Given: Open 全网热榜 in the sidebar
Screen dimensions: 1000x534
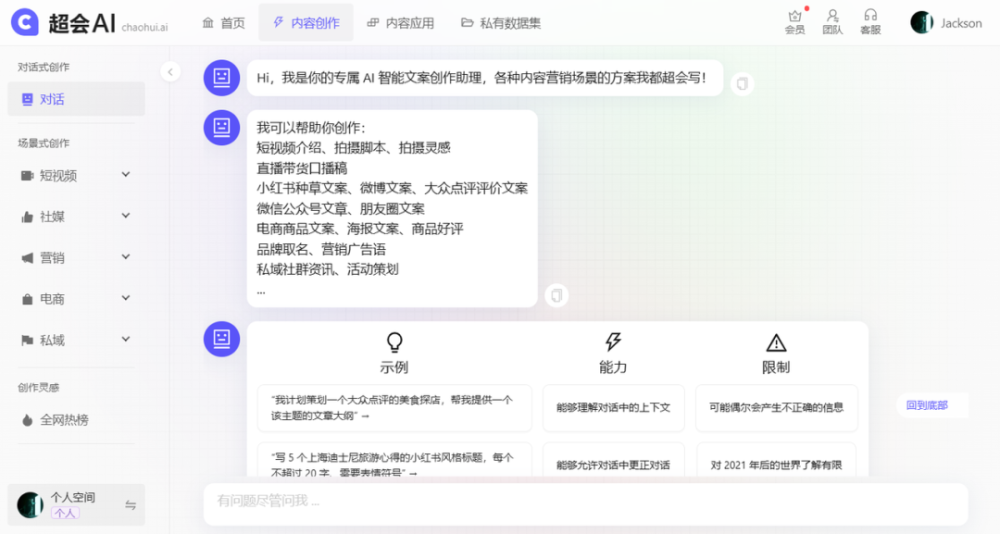Looking at the screenshot, I should click(76, 420).
